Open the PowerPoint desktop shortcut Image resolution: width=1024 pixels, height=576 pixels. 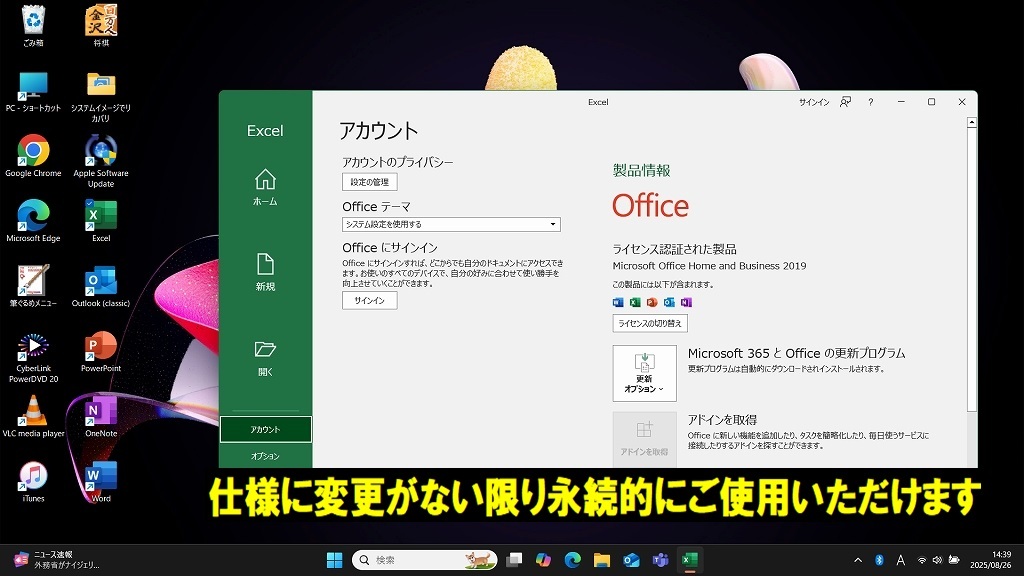pyautogui.click(x=101, y=351)
